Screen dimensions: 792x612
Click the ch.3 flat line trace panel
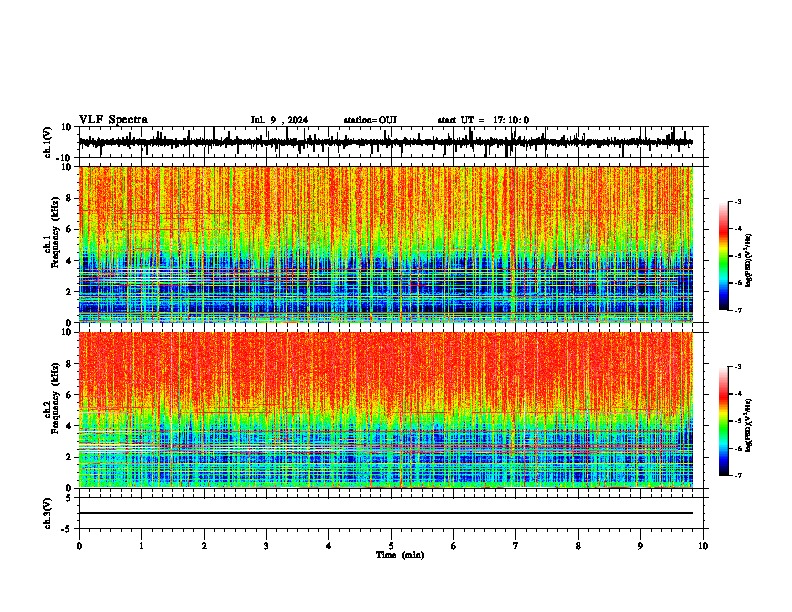390,513
